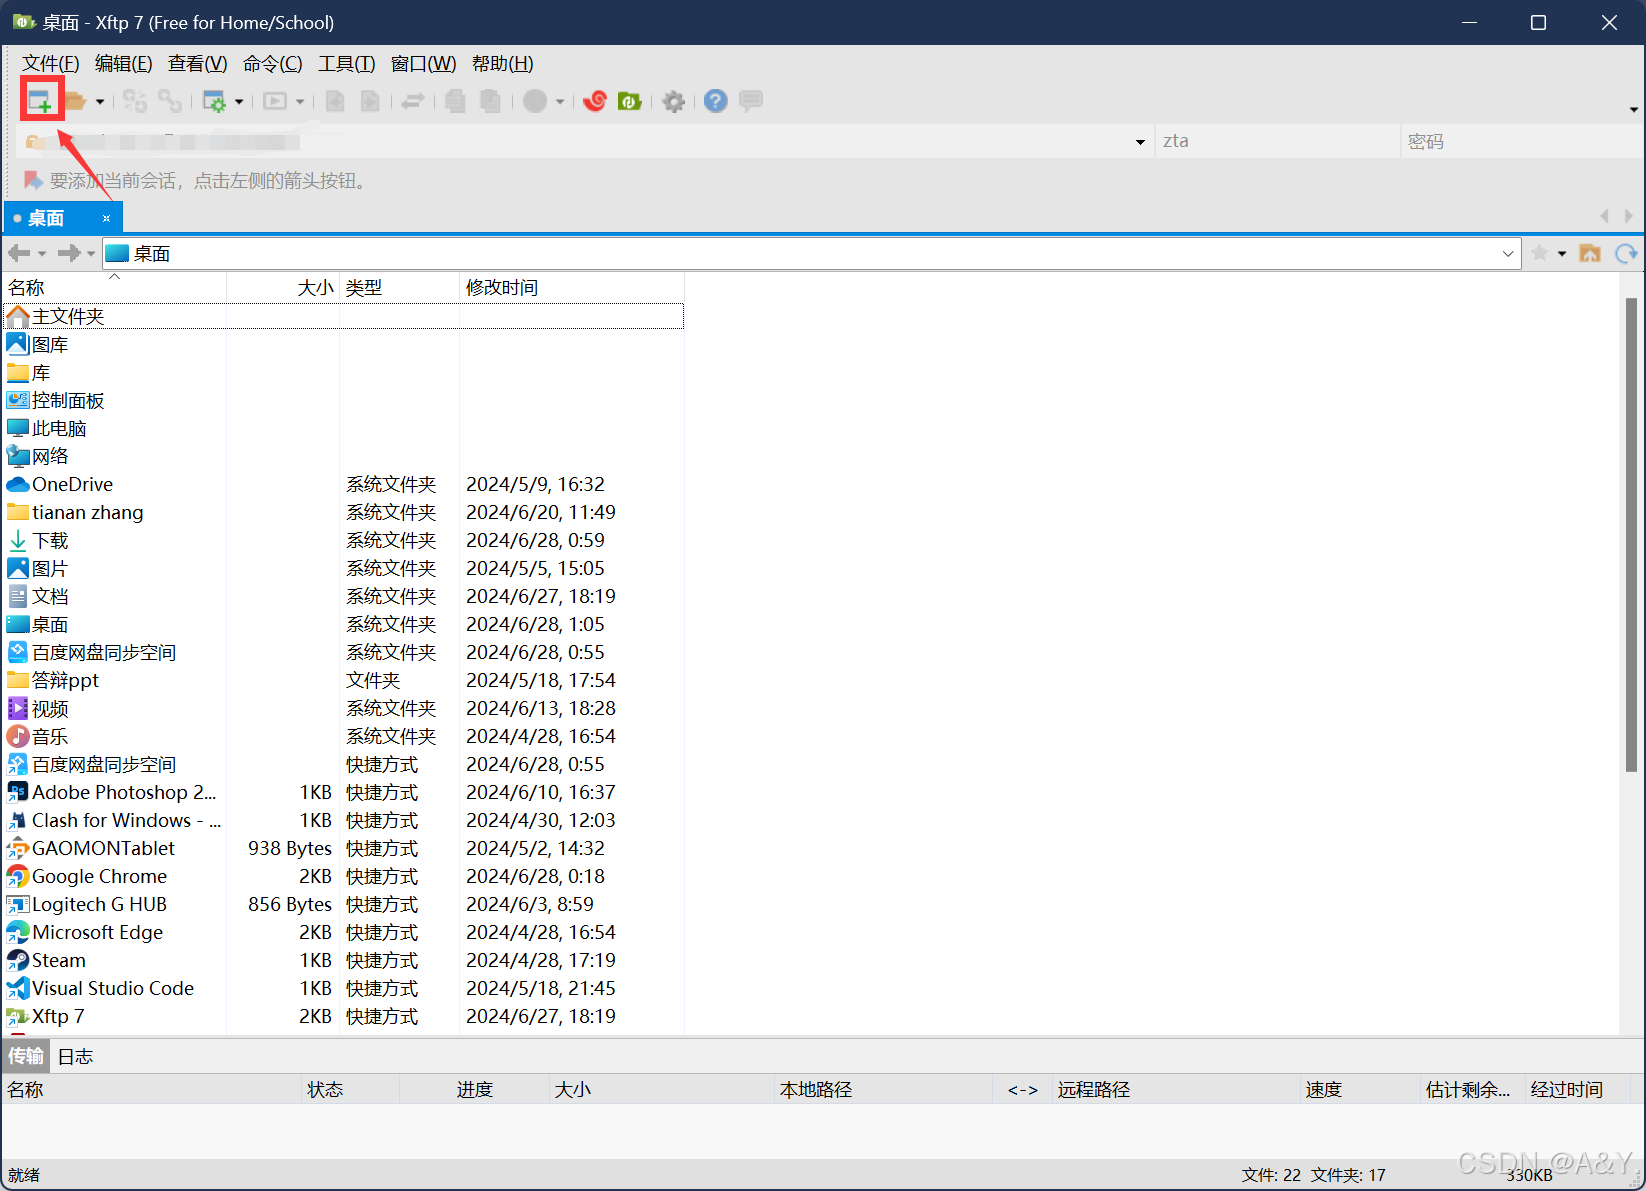Click the username field showing zta
The width and height of the screenshot is (1646, 1191).
coord(1277,141)
